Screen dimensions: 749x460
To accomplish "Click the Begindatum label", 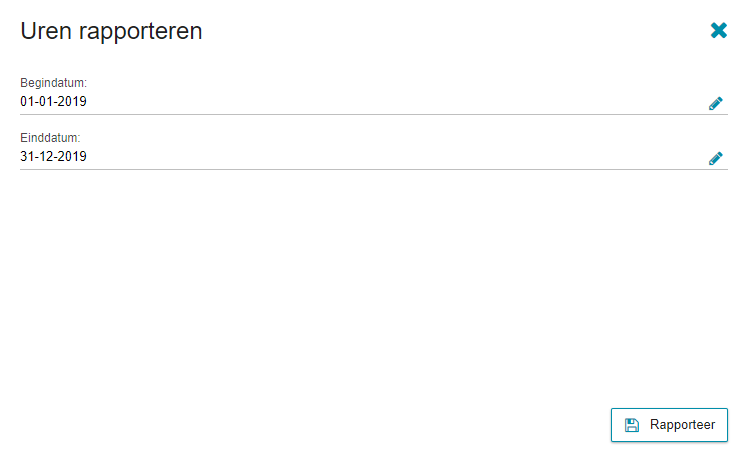I will pyautogui.click(x=54, y=83).
